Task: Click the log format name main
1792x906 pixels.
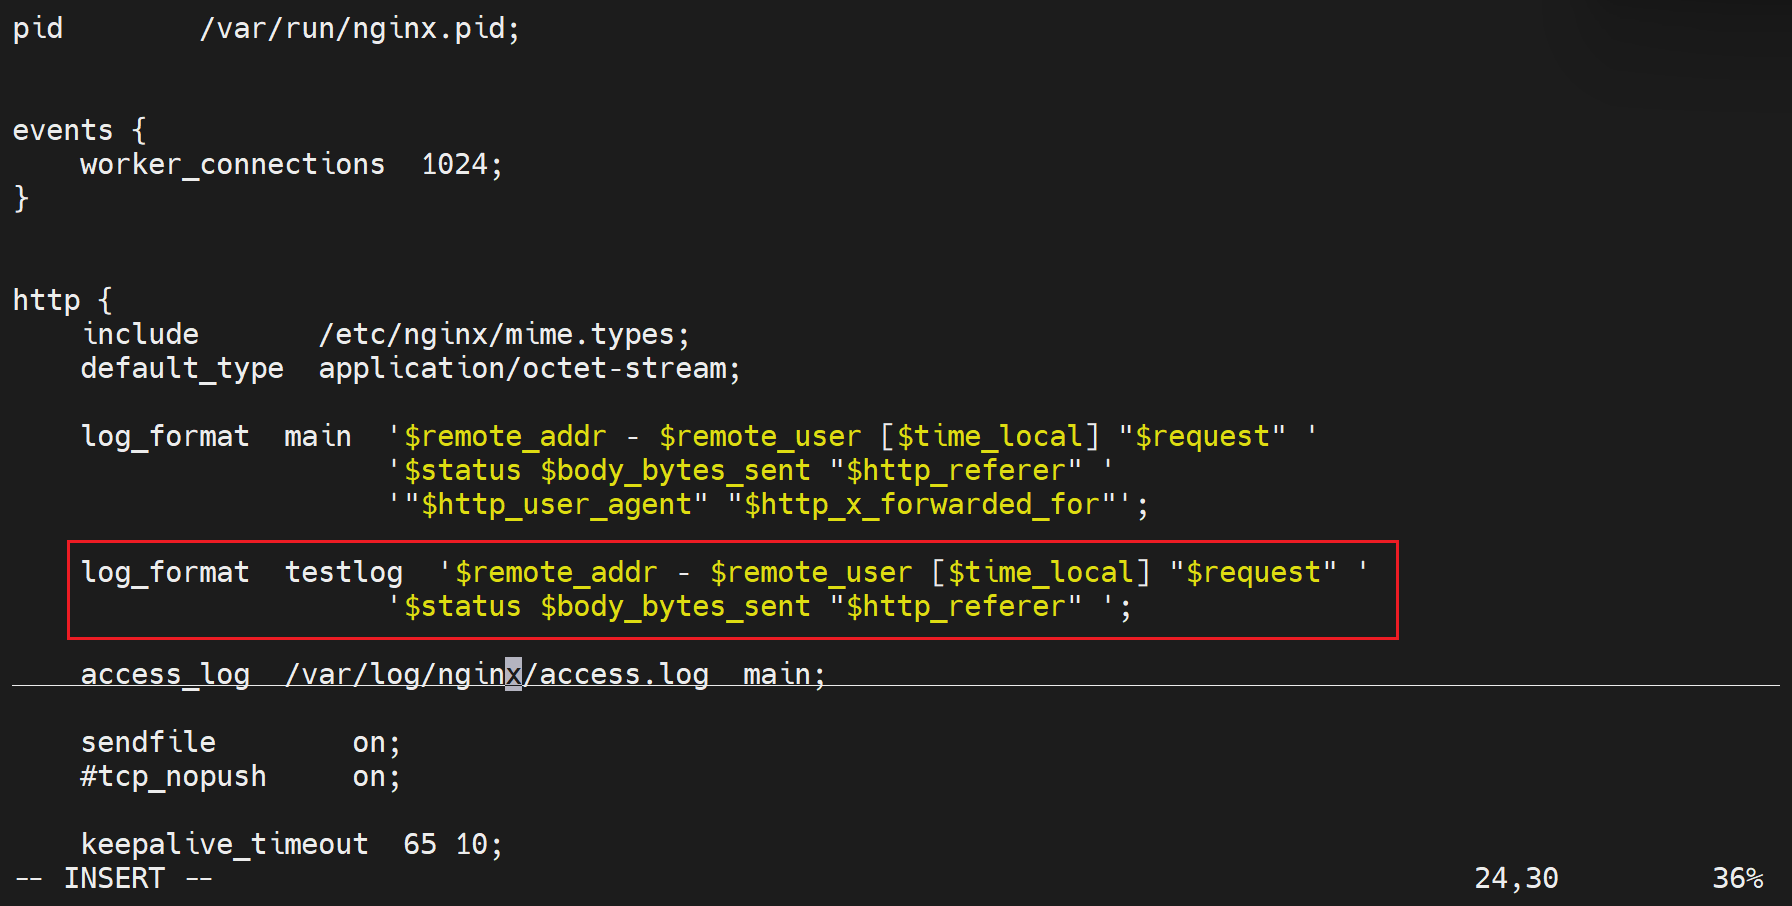Action: [x=317, y=436]
